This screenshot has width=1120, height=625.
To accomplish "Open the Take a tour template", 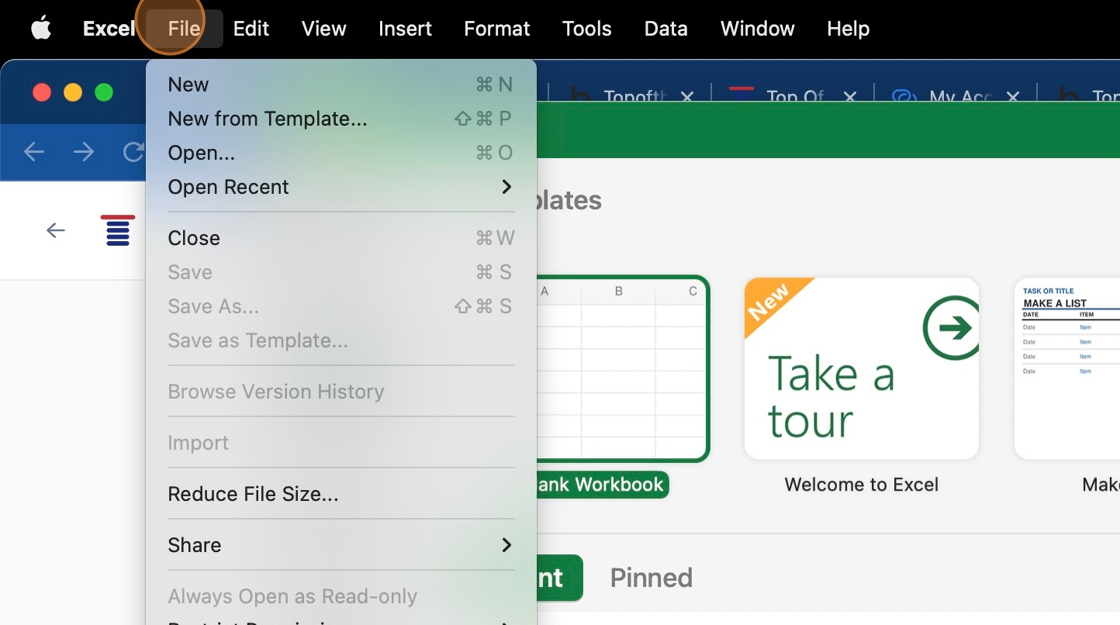I will (x=861, y=369).
